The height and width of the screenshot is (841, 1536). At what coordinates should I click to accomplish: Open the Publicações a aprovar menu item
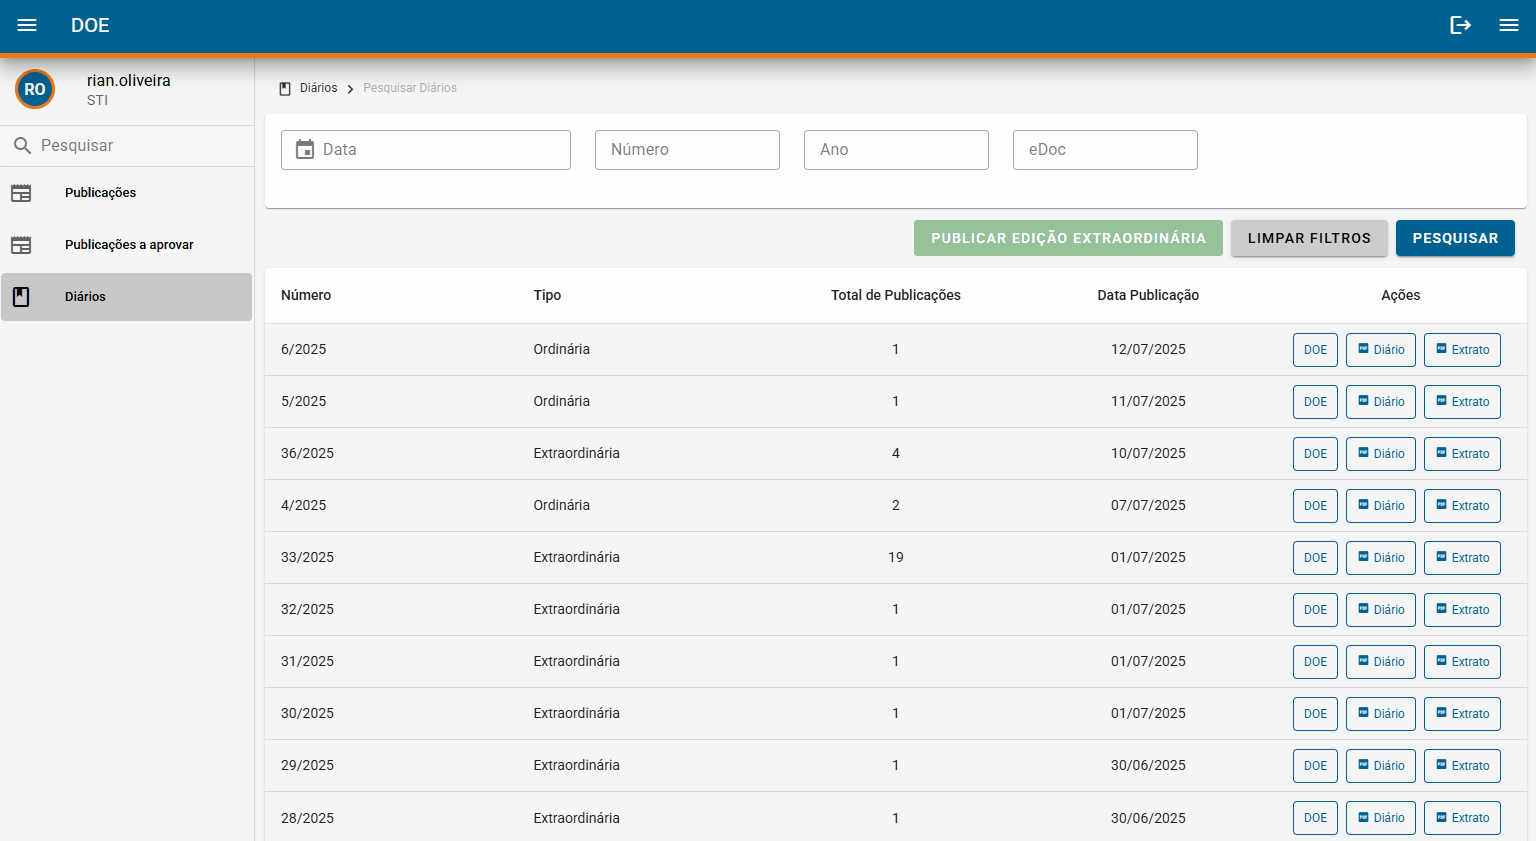126,245
